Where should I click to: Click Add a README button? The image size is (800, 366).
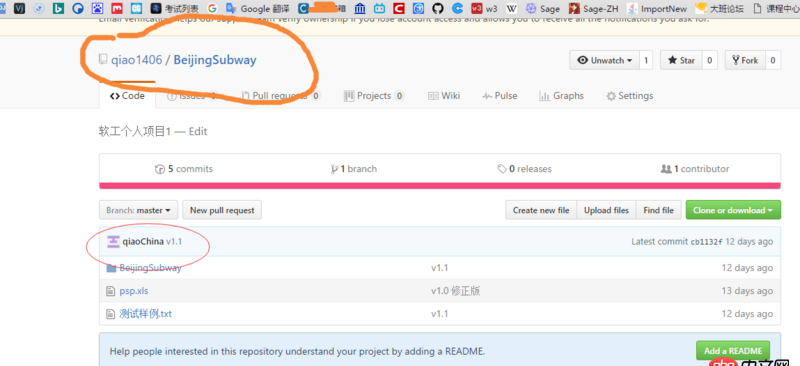(x=733, y=351)
